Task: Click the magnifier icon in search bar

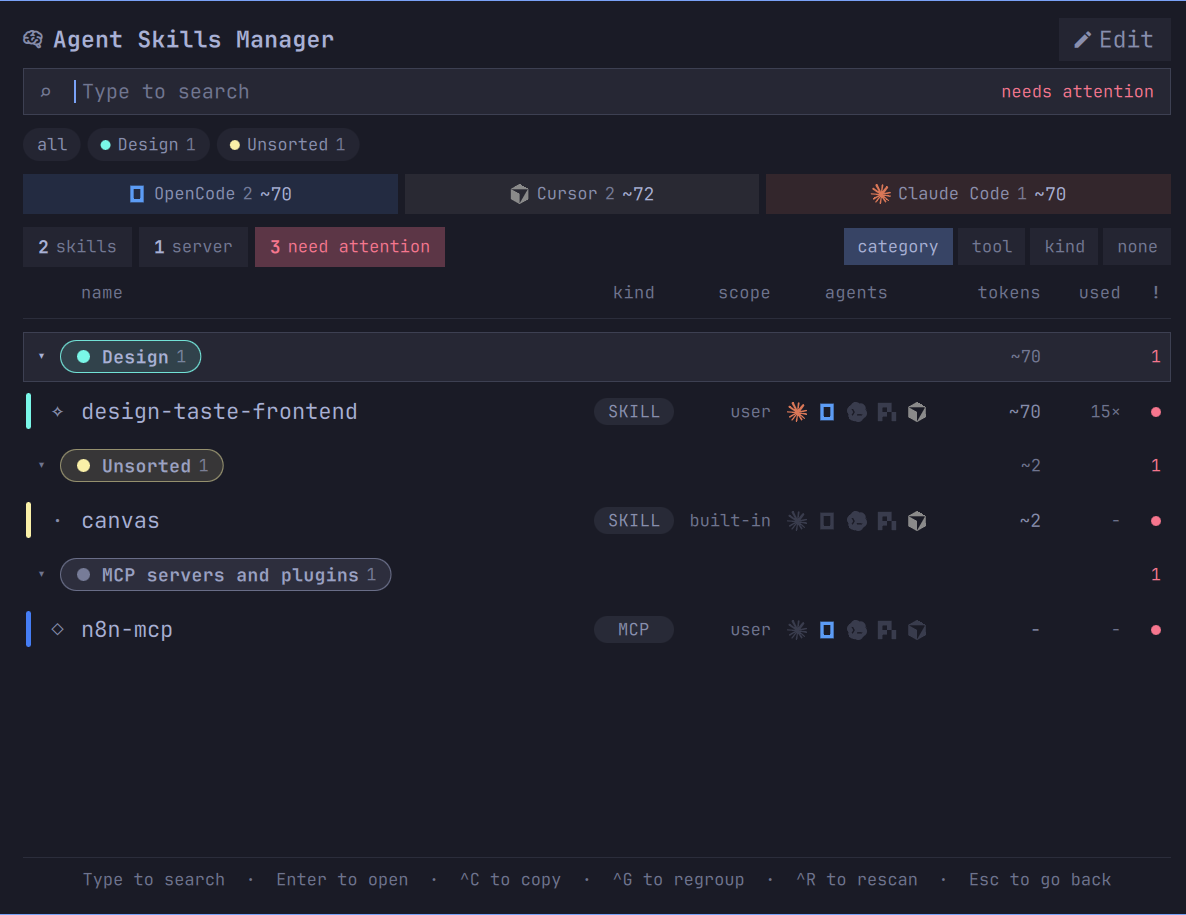Action: pos(45,92)
